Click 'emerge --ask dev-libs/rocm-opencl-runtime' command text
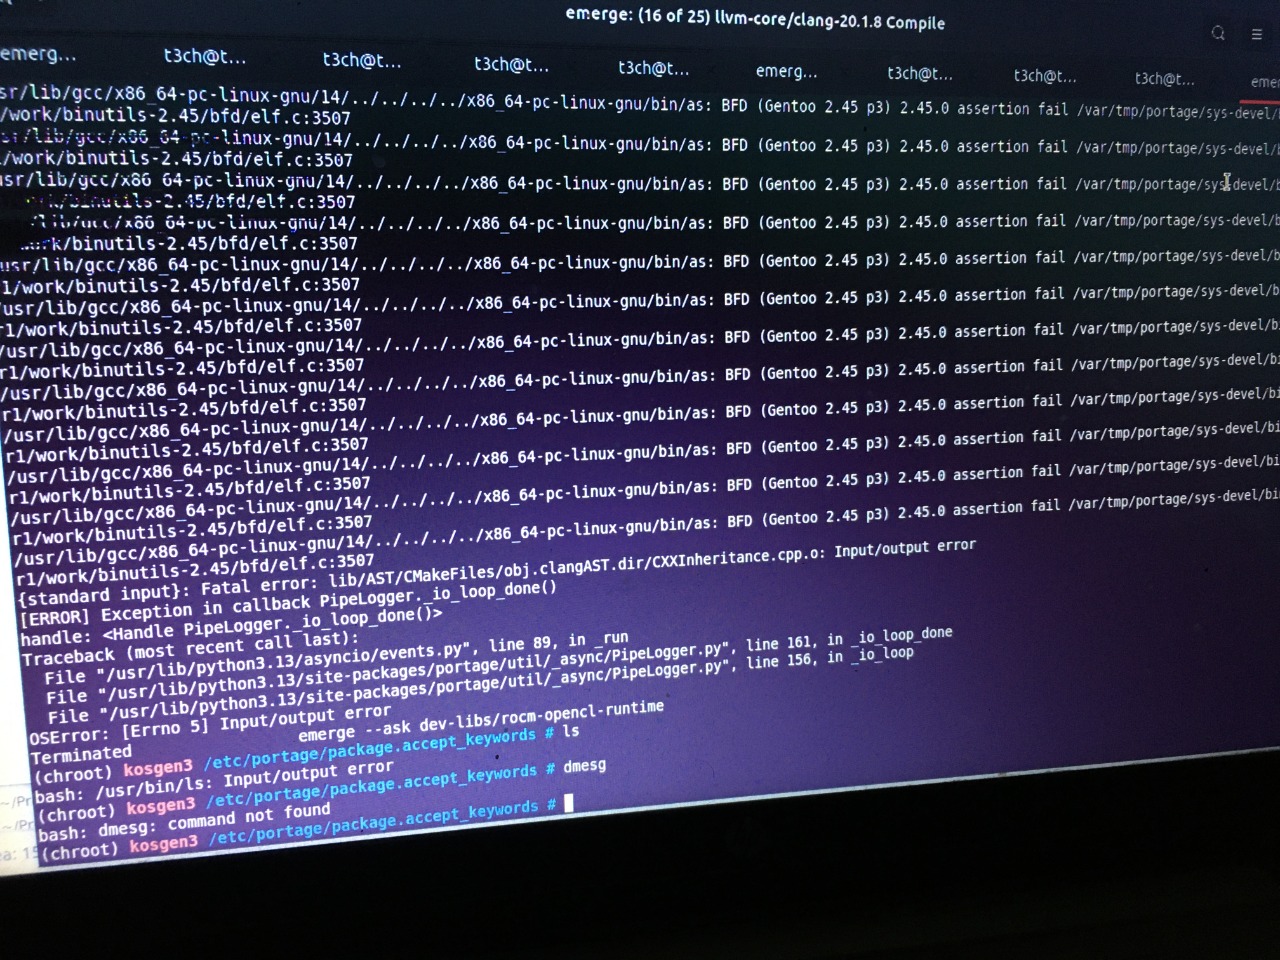Viewport: 1280px width, 960px height. pos(480,721)
